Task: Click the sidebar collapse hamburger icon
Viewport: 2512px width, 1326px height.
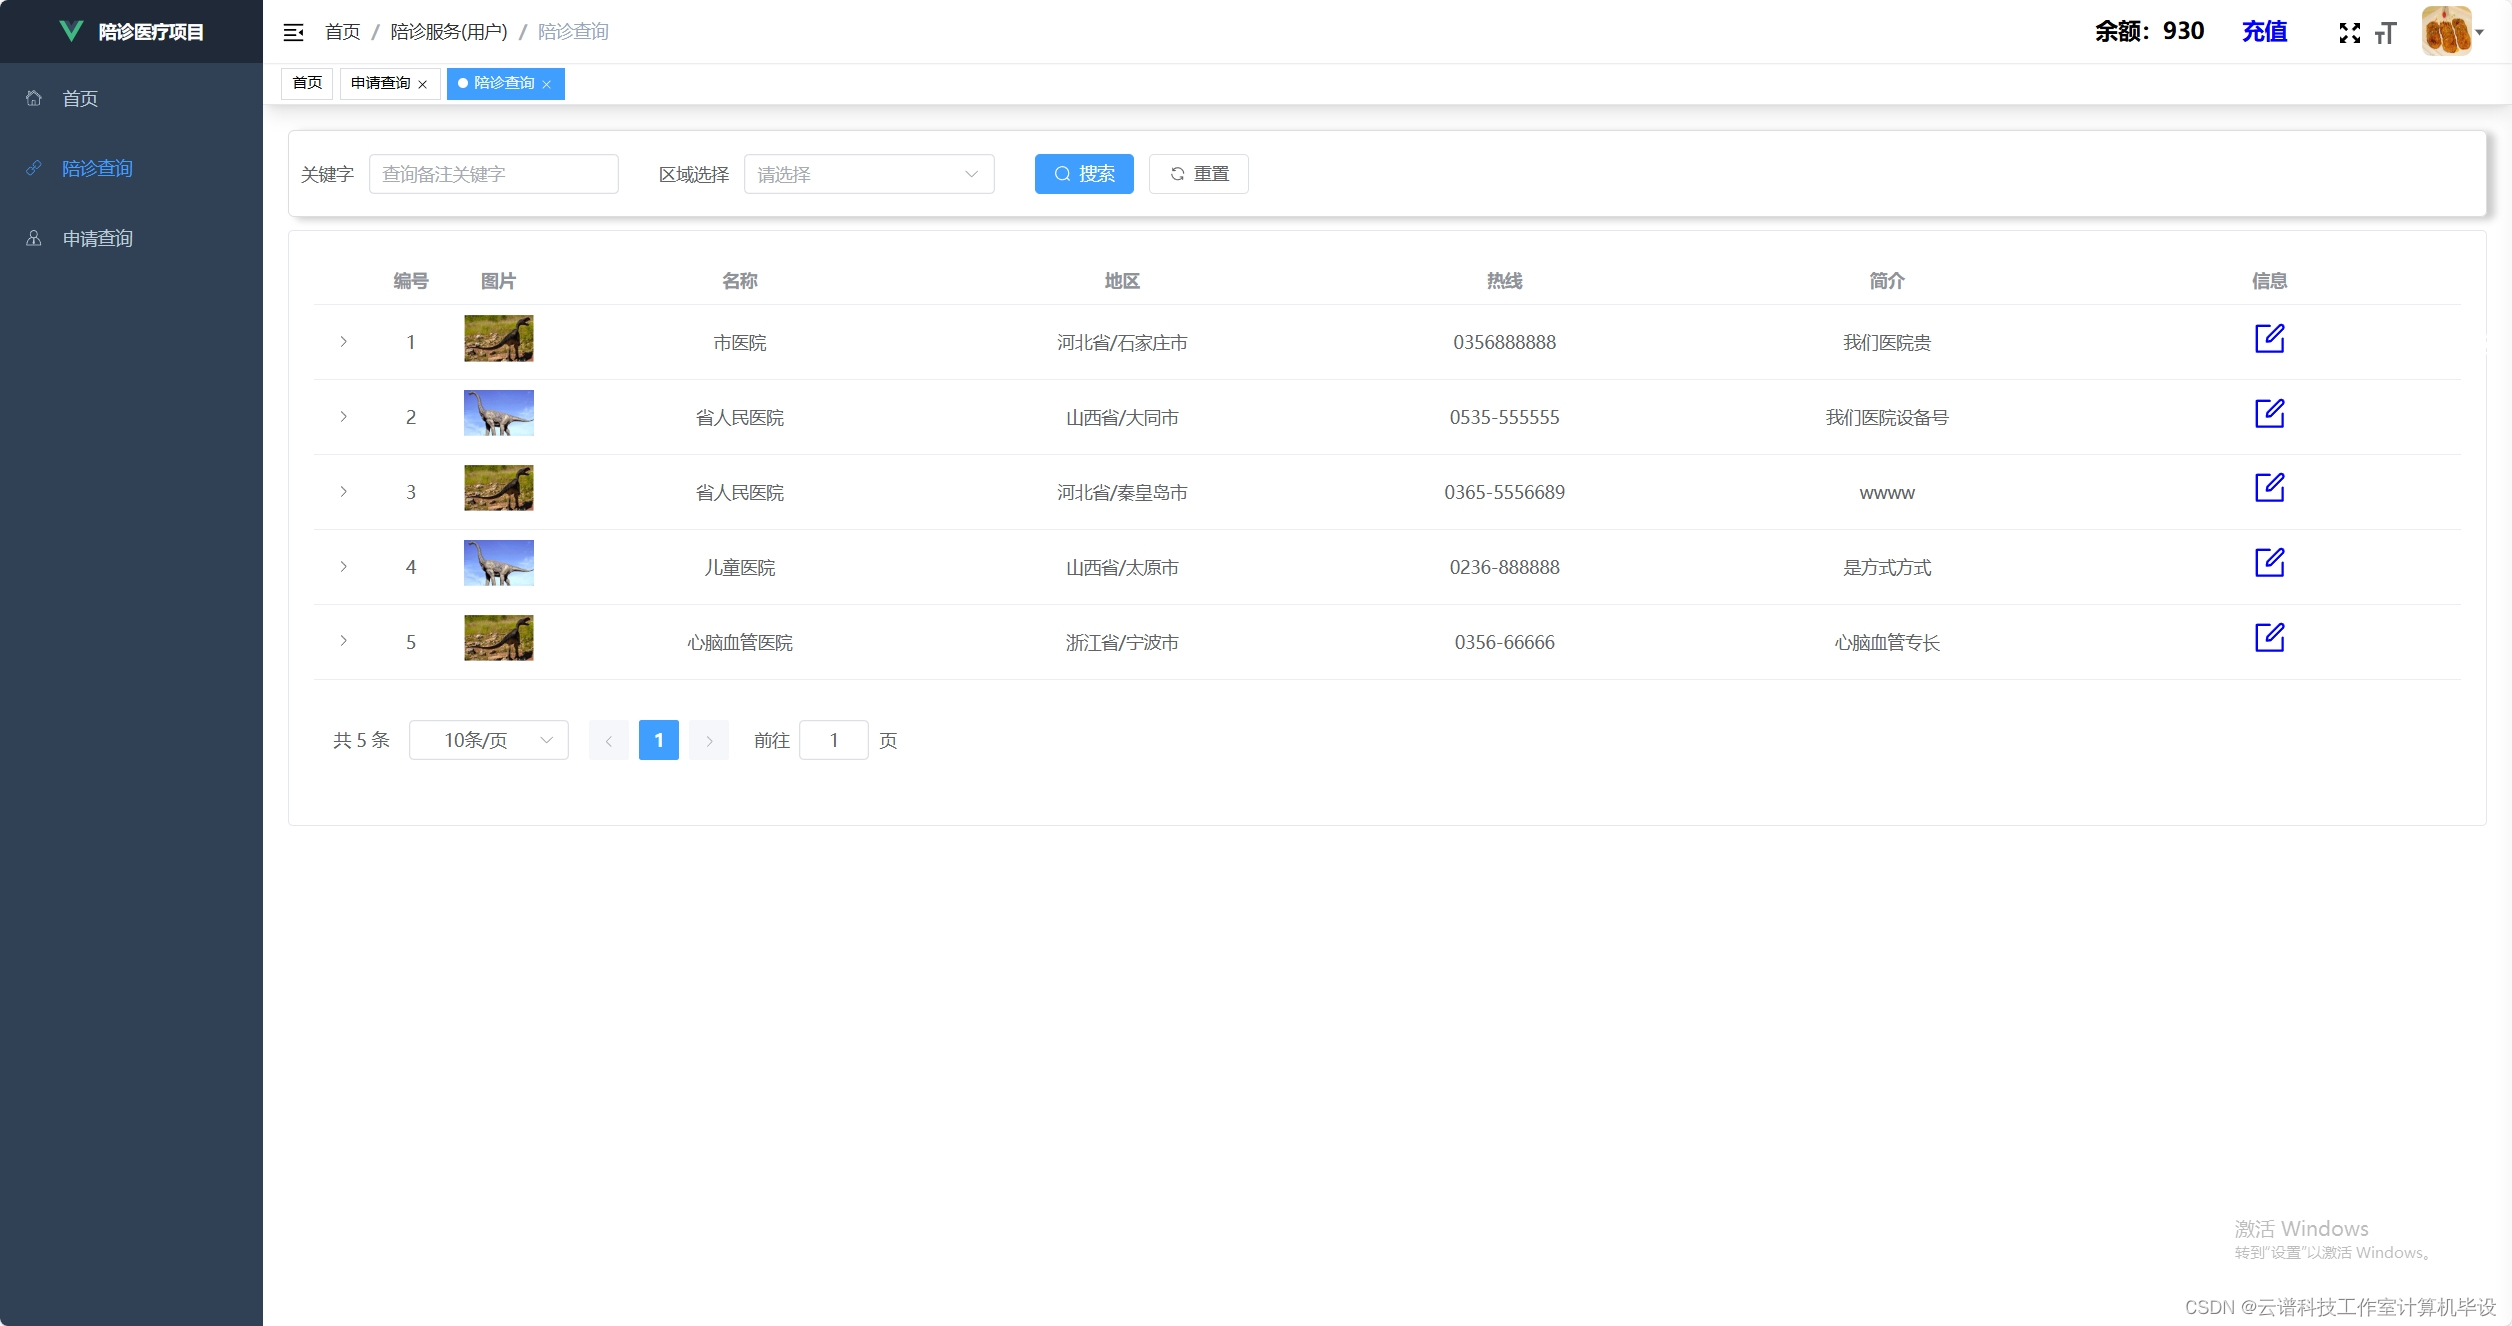Action: (x=293, y=32)
